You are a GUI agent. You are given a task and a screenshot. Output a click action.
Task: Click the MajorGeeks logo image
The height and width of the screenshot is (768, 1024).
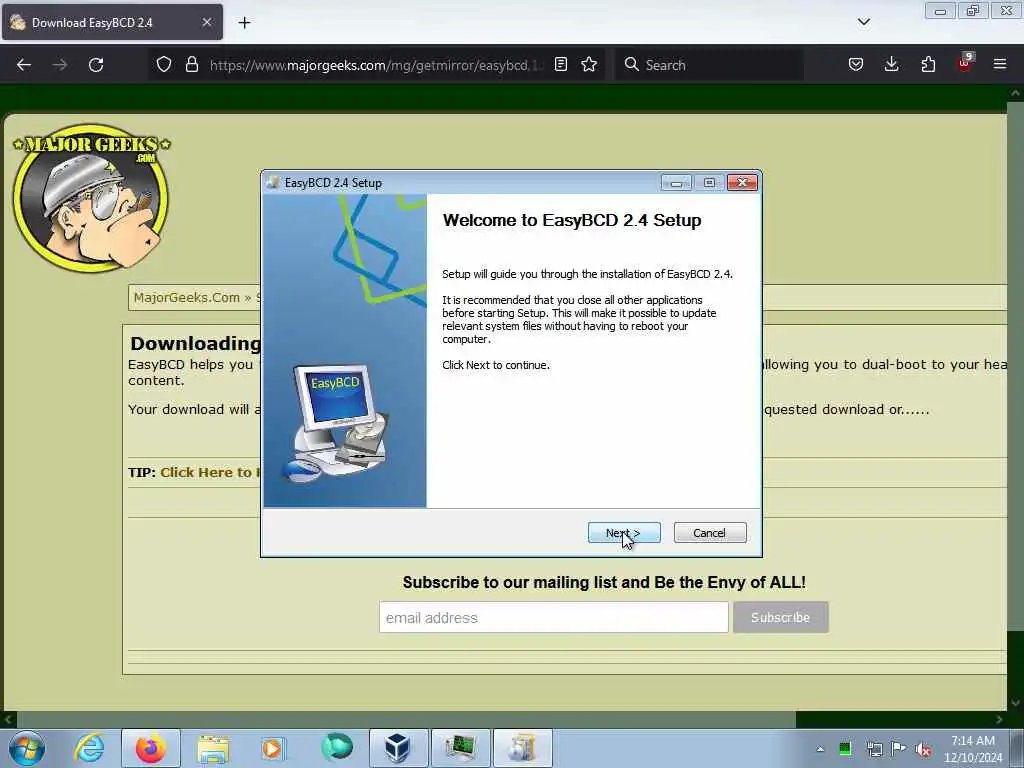pos(91,198)
